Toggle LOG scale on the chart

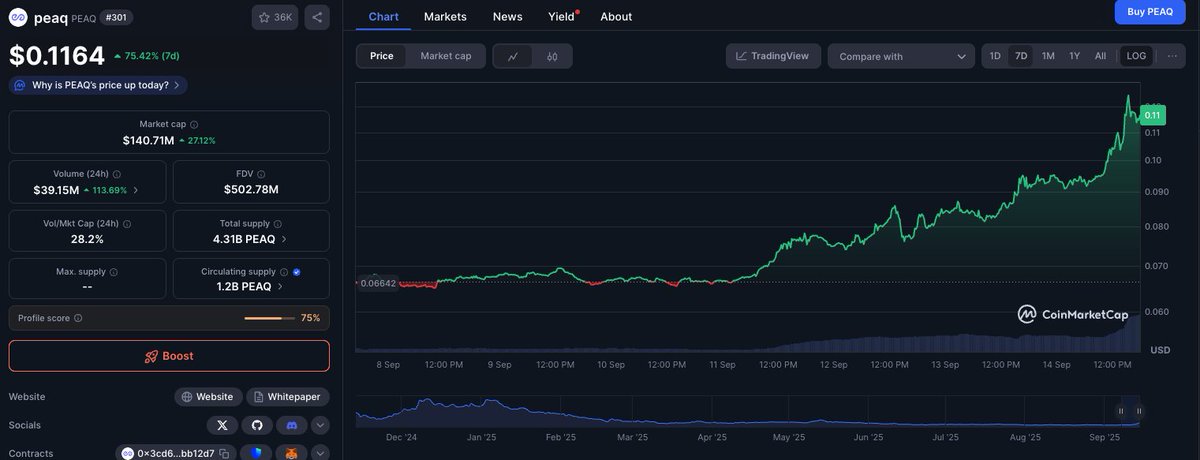1136,56
